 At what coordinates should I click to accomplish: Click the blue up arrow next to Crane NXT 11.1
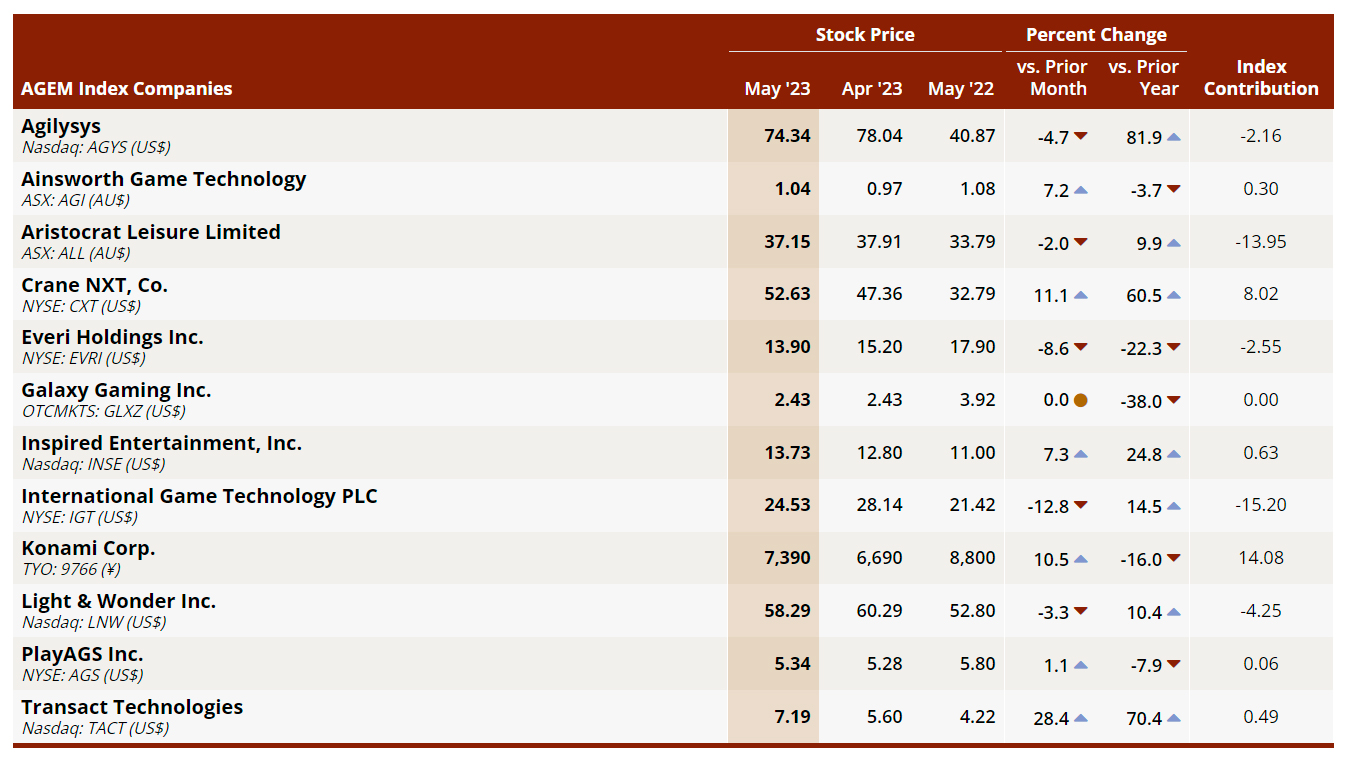coord(1080,296)
